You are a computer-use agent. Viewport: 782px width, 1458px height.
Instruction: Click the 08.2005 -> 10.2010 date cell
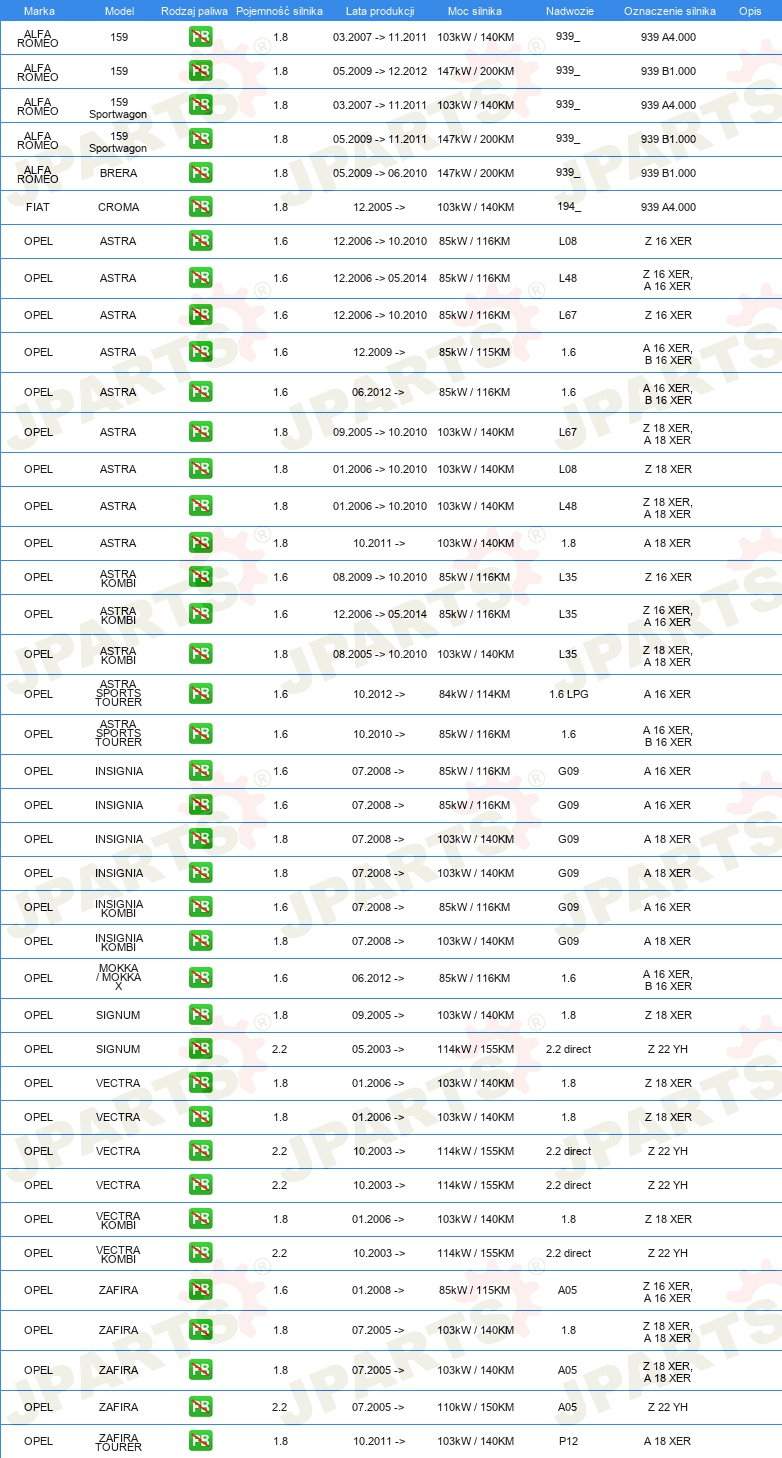point(380,654)
